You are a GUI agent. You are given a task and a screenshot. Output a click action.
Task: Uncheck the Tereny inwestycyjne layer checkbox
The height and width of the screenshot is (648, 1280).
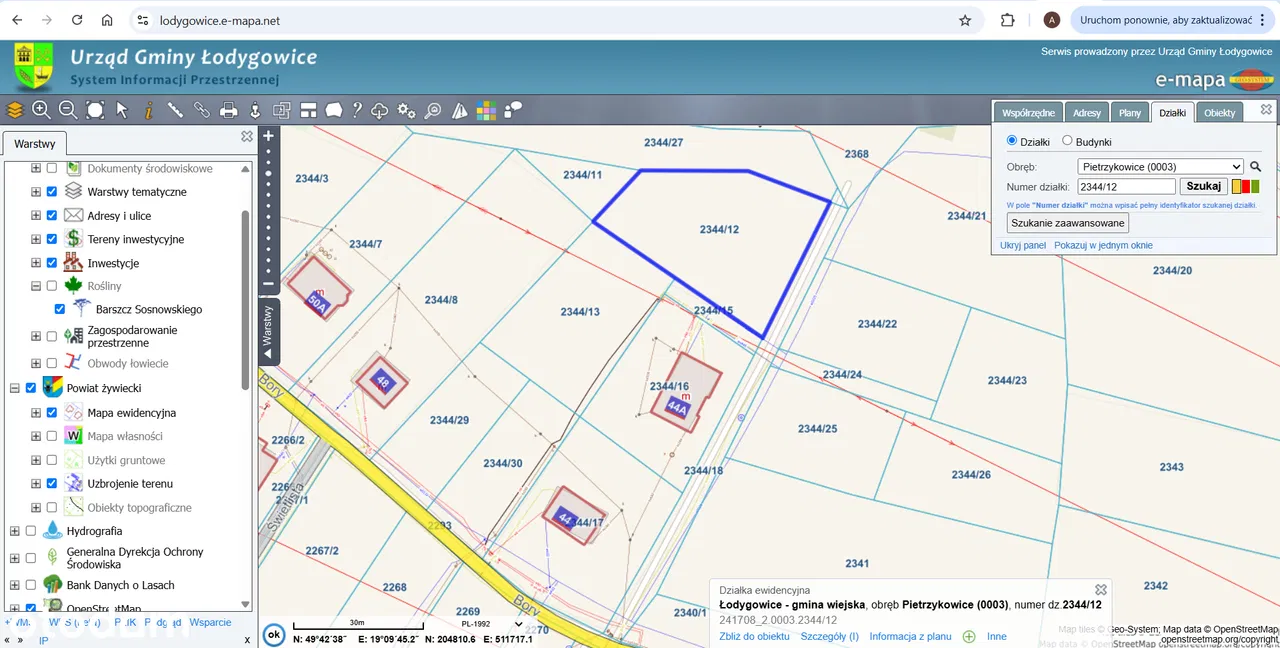coord(51,240)
